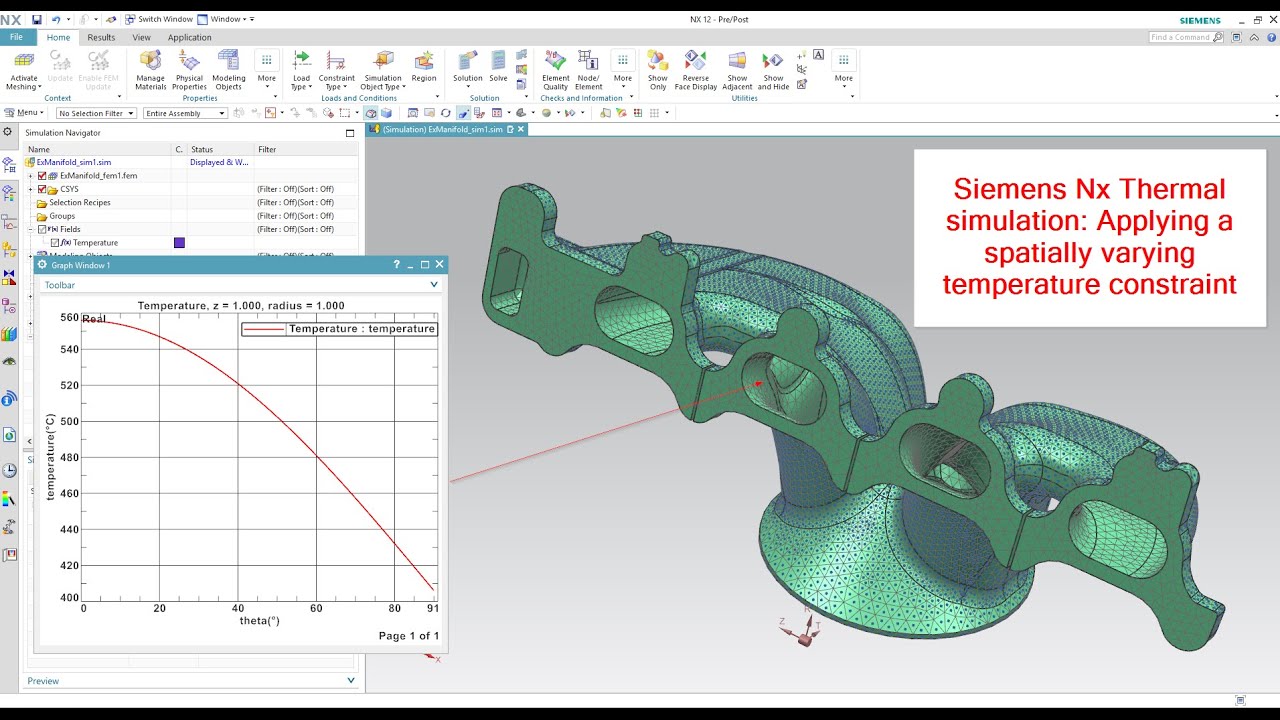Open the No Selection Filter combo box
Image resolution: width=1280 pixels, height=720 pixels.
pos(96,113)
